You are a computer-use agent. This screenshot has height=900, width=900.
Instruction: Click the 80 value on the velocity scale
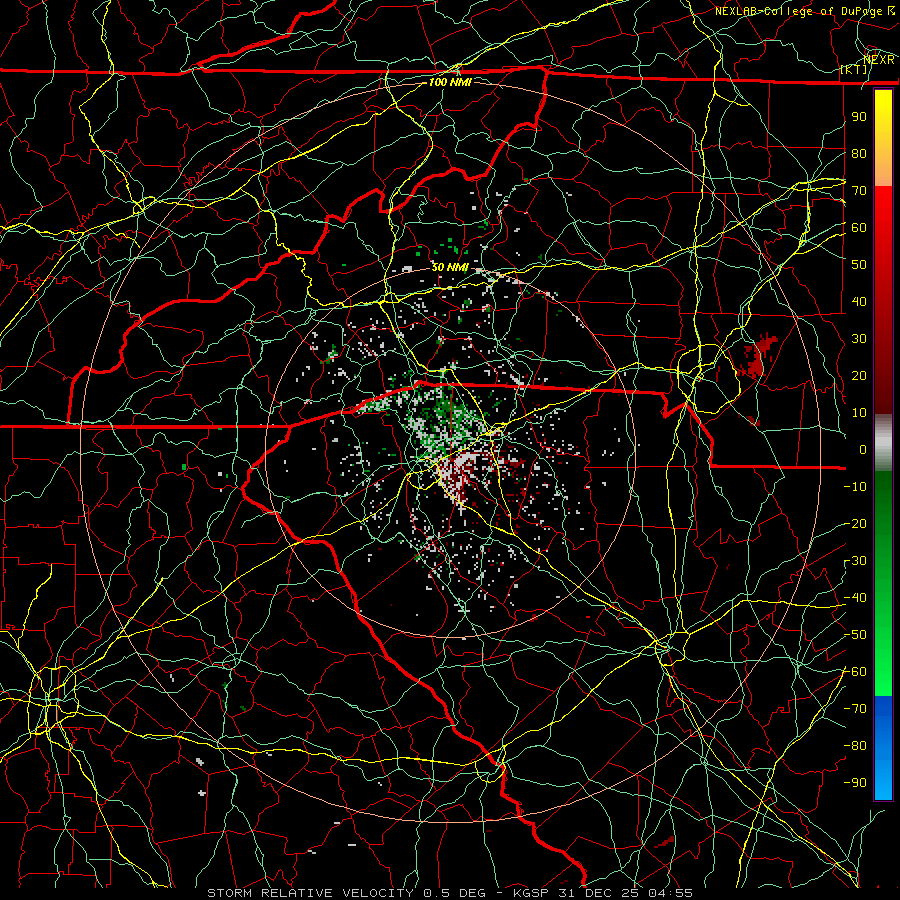(x=859, y=153)
